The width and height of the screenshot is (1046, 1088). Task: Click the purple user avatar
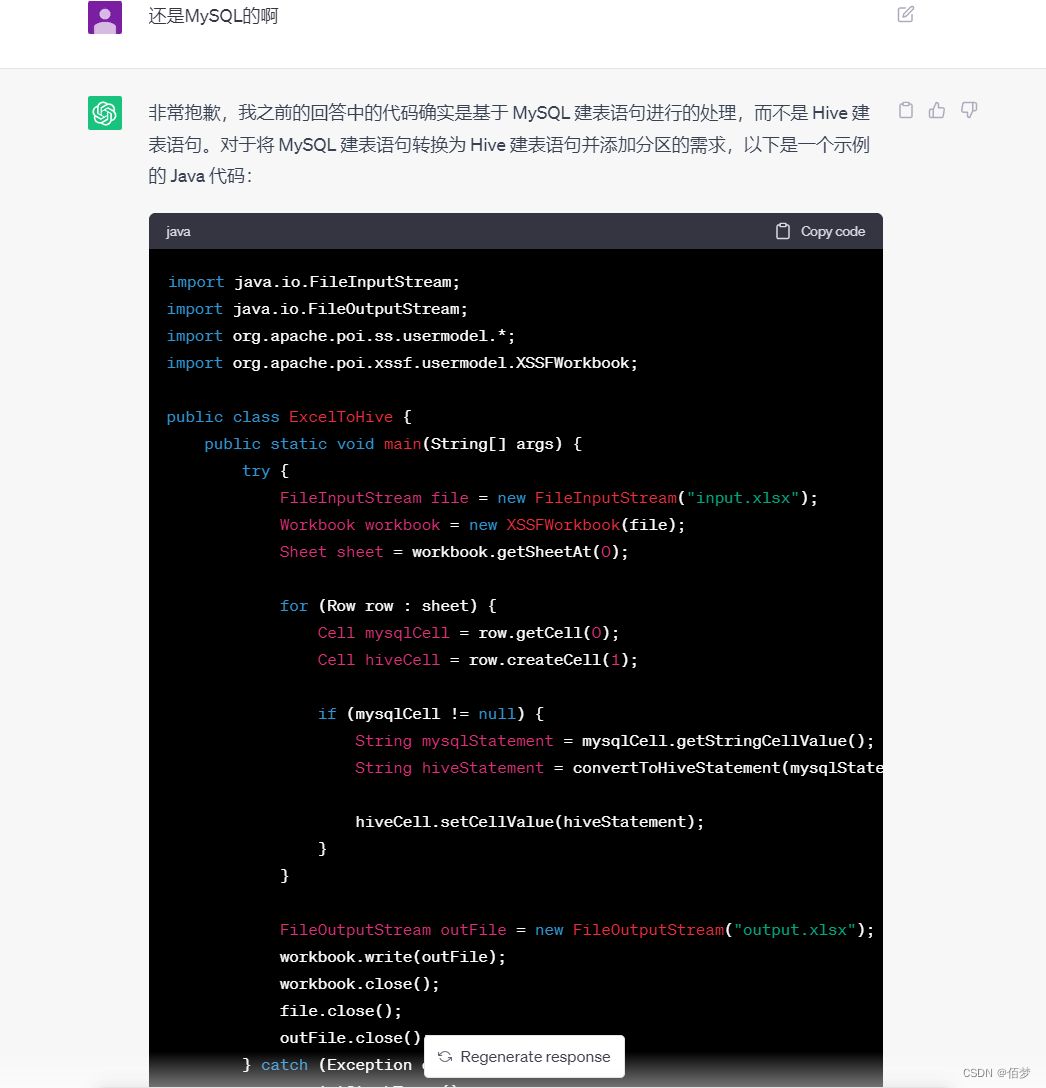point(105,17)
